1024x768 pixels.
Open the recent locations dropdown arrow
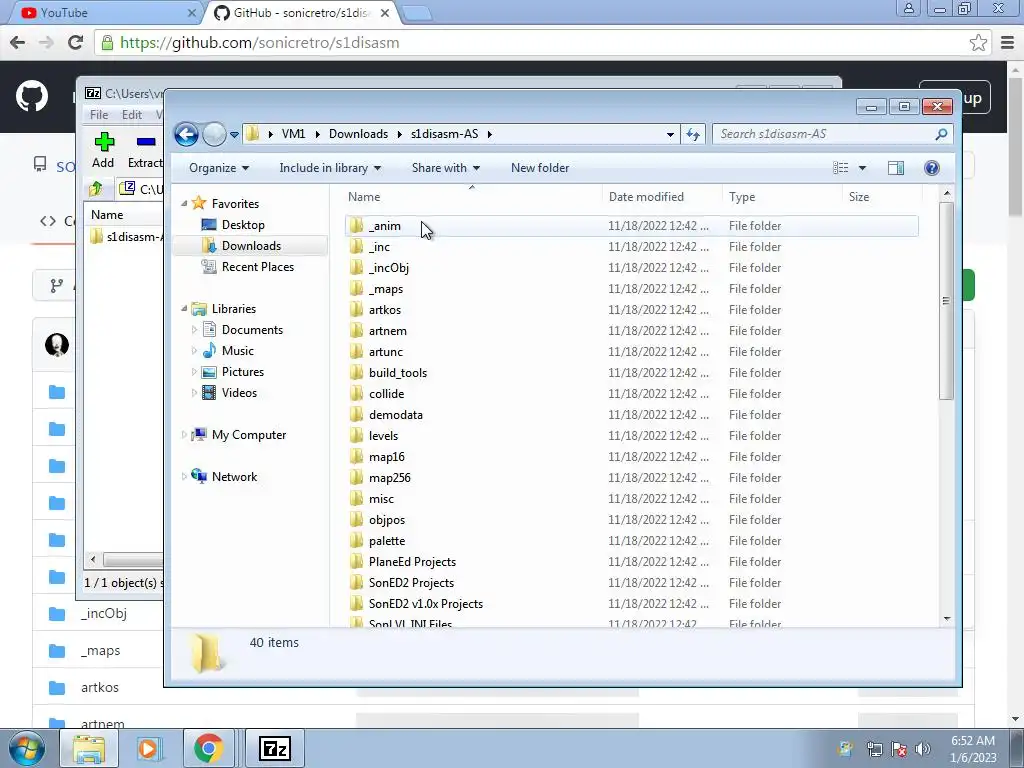[234, 135]
